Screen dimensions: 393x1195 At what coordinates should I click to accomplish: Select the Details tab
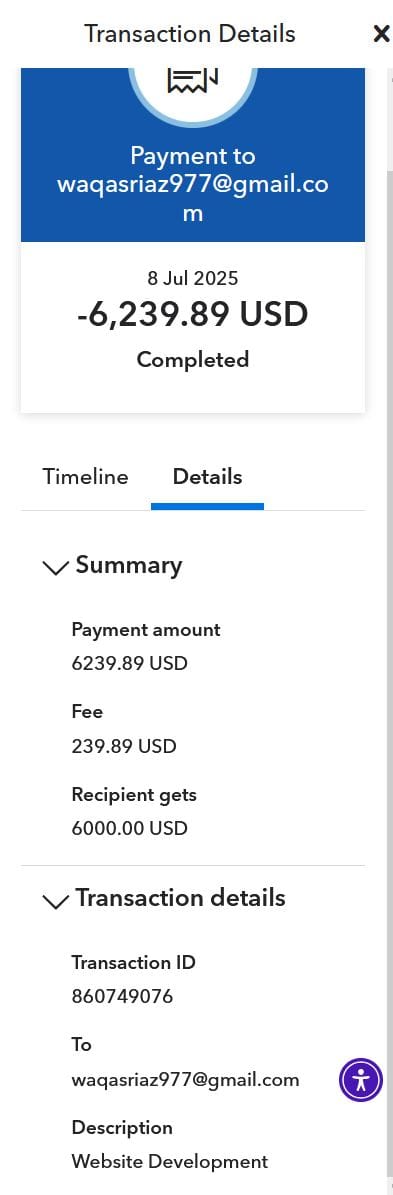207,477
